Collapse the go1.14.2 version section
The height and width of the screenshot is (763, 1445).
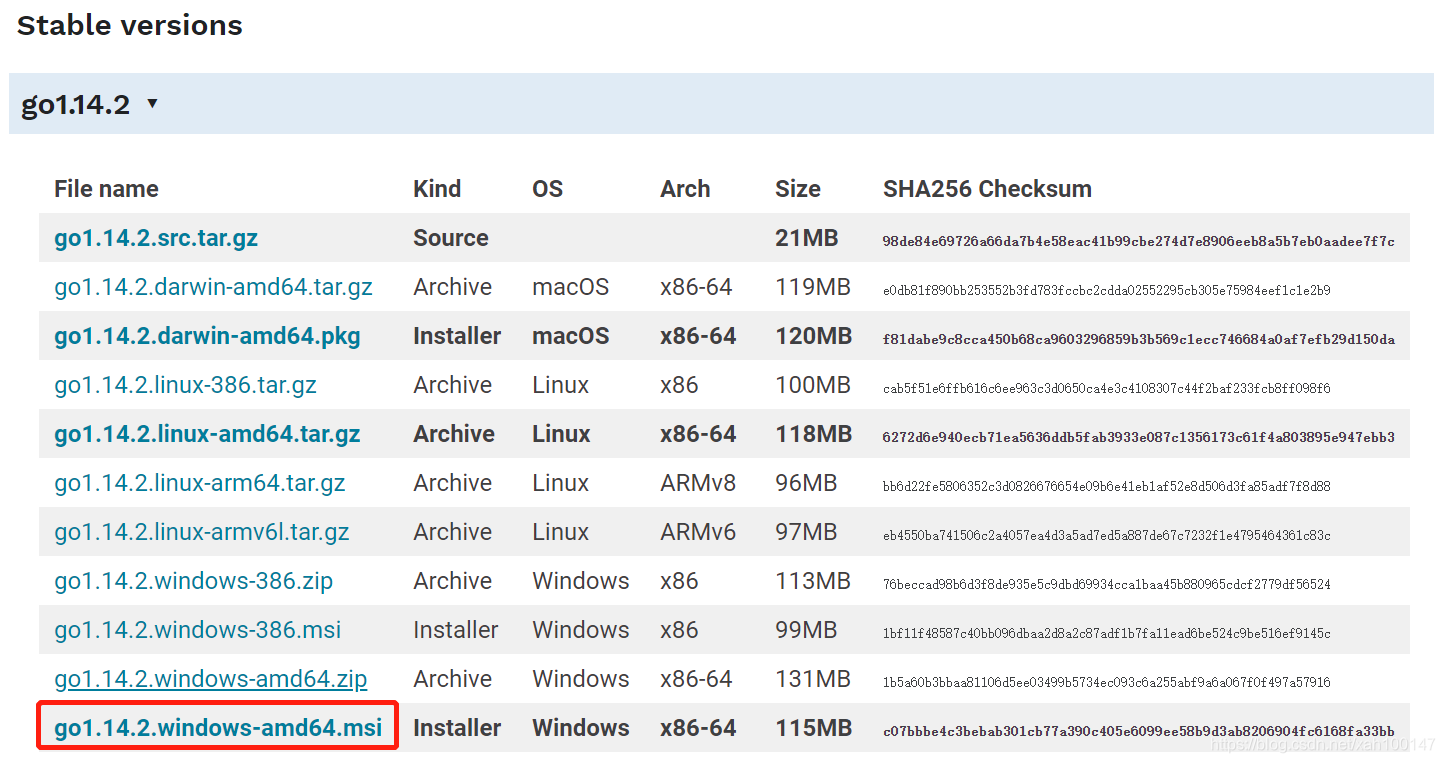click(x=152, y=103)
